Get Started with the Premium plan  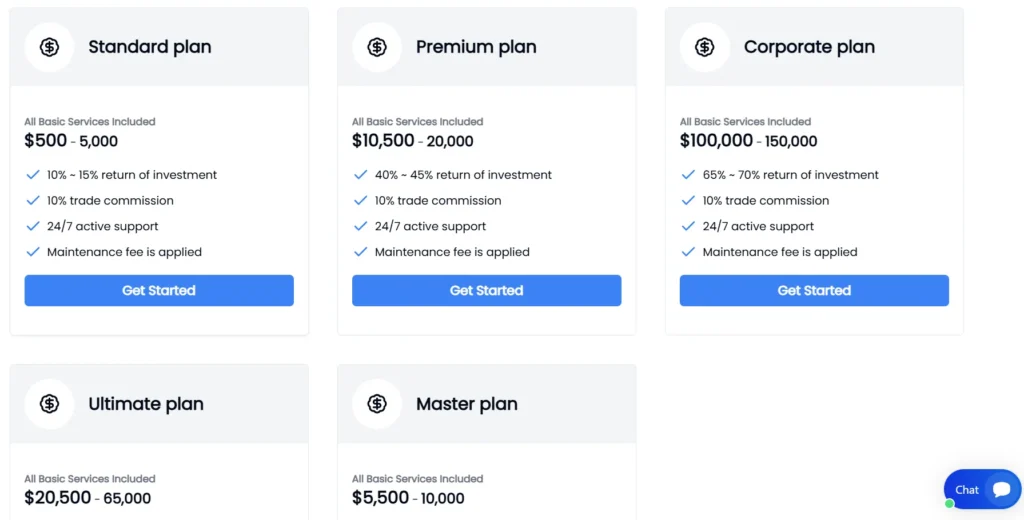click(487, 290)
